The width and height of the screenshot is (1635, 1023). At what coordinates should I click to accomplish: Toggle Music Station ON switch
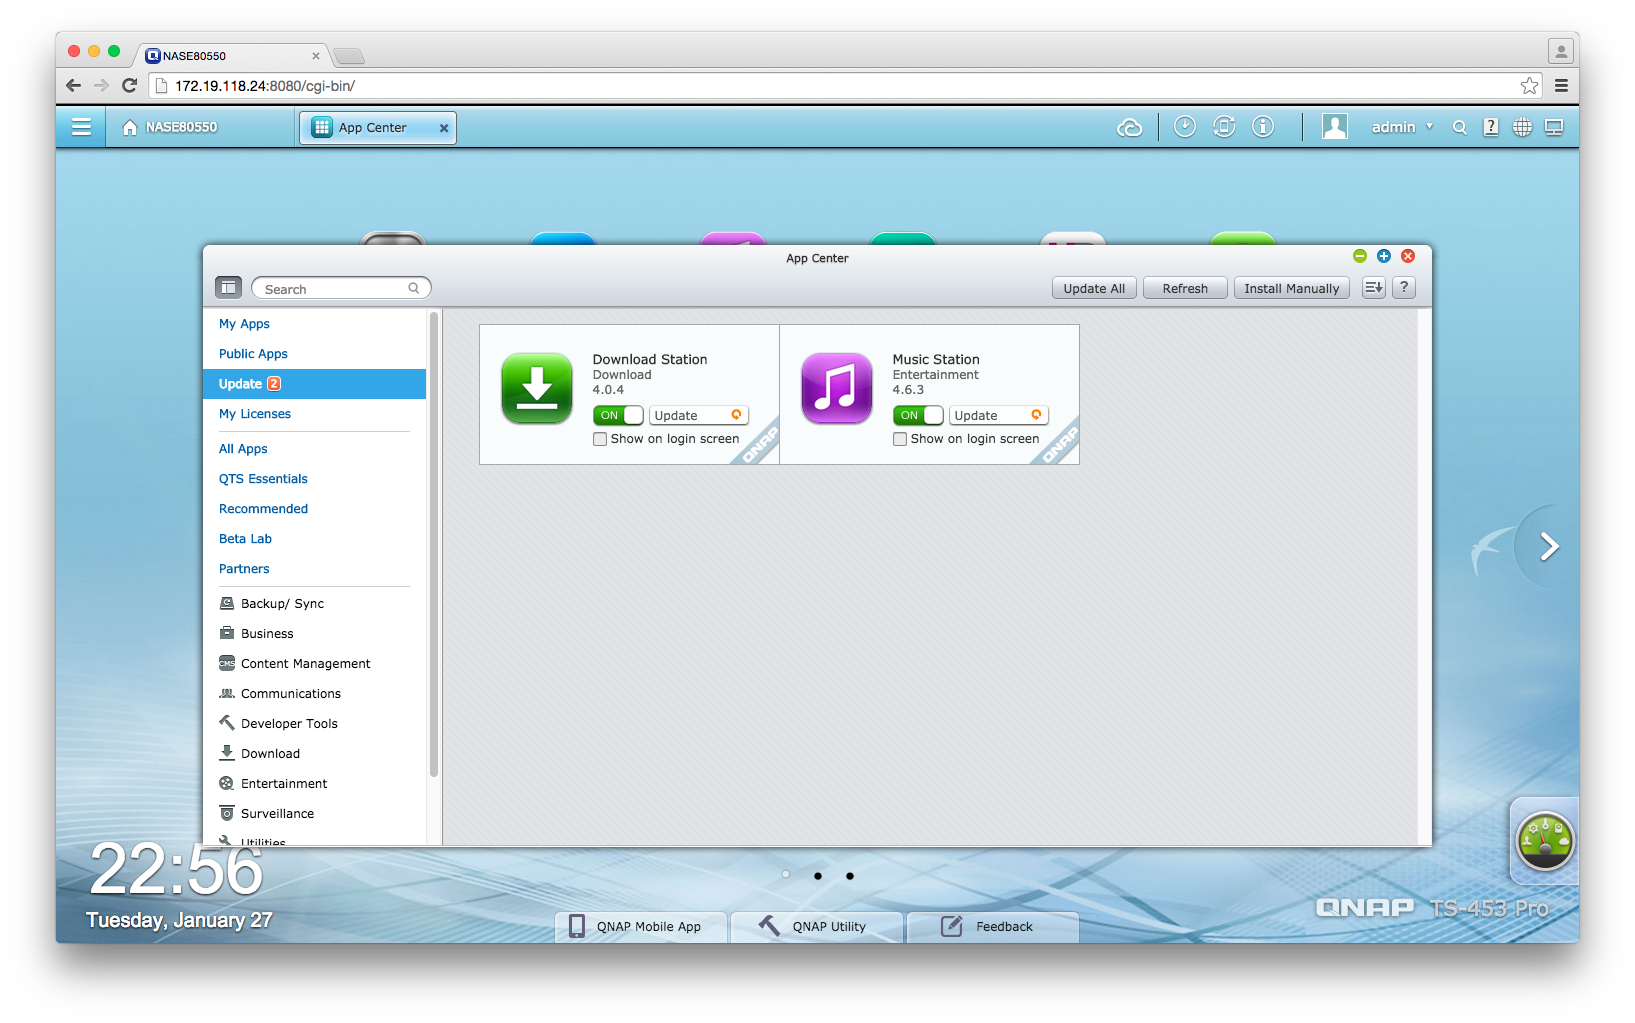[918, 415]
